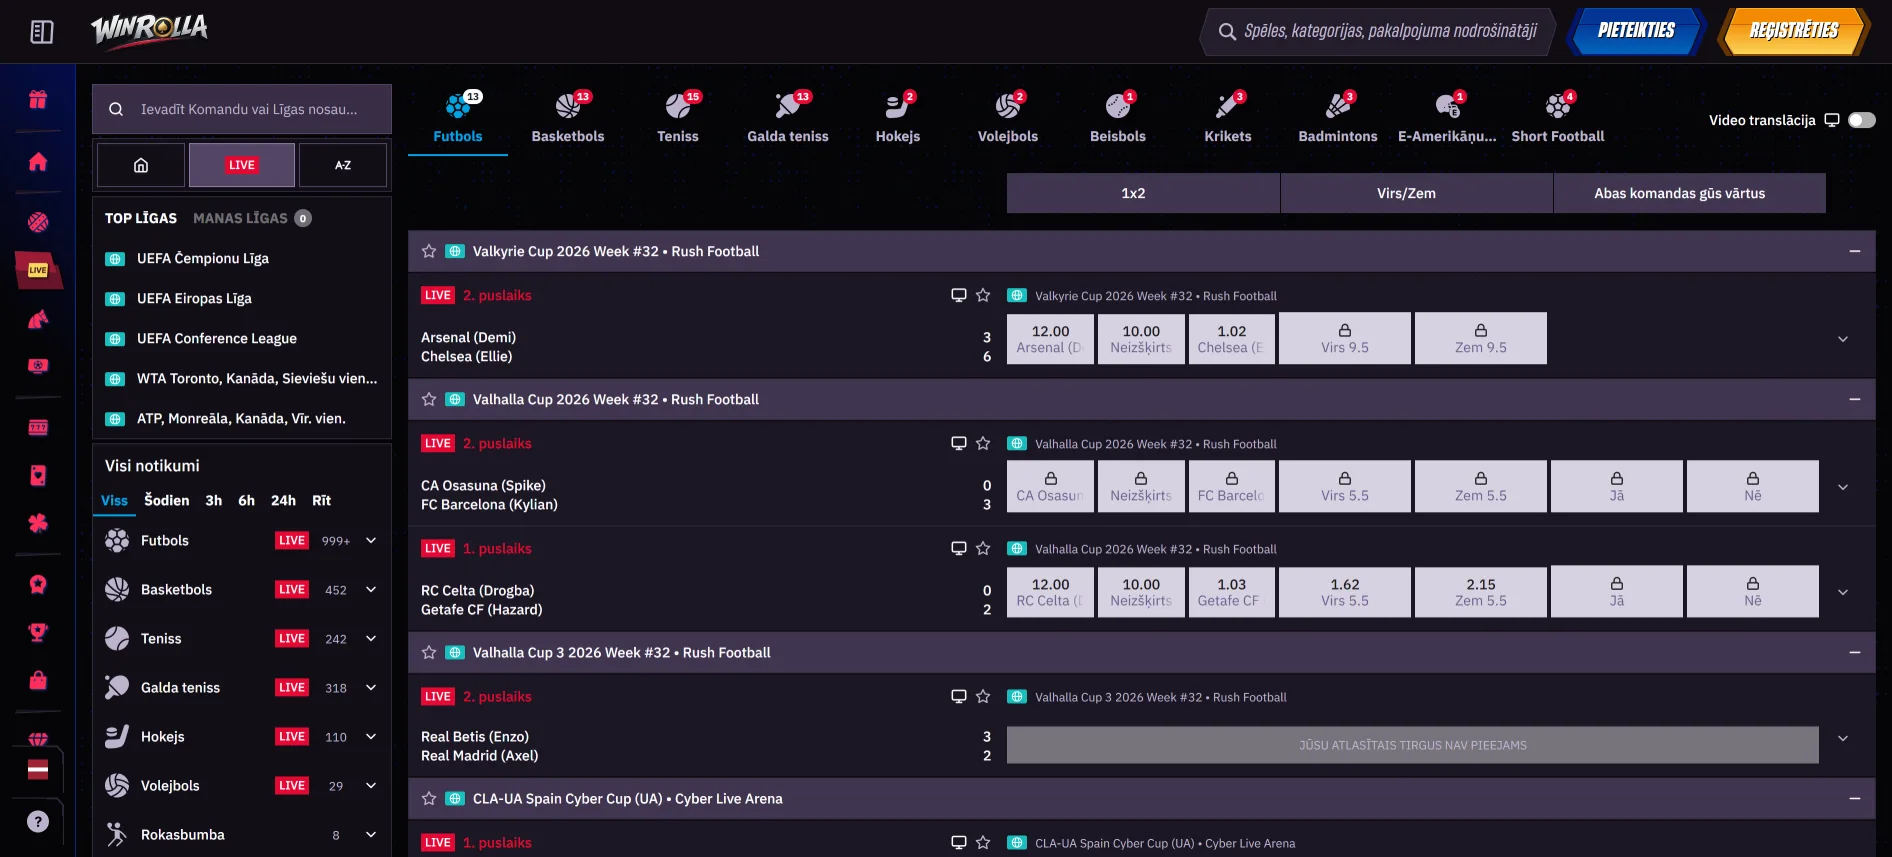
Task: Select the LIVE filter button
Action: [x=242, y=165]
